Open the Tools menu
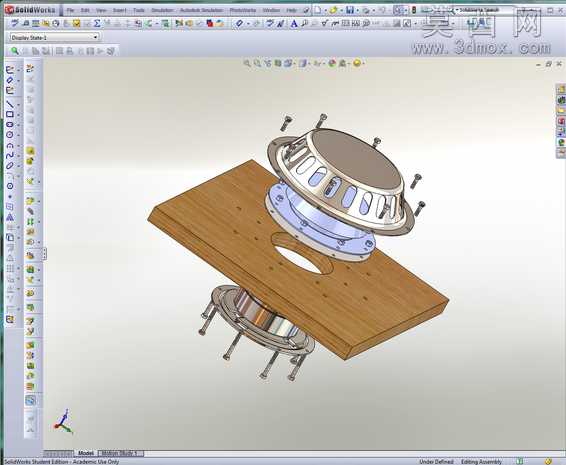This screenshot has height=465, width=566. (139, 10)
